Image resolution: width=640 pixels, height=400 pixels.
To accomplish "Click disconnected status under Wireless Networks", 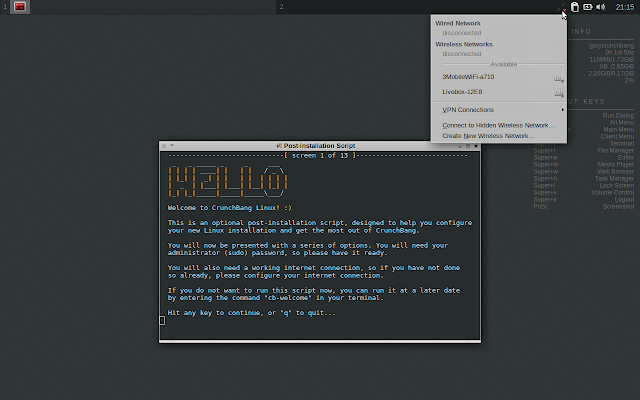I will click(462, 53).
